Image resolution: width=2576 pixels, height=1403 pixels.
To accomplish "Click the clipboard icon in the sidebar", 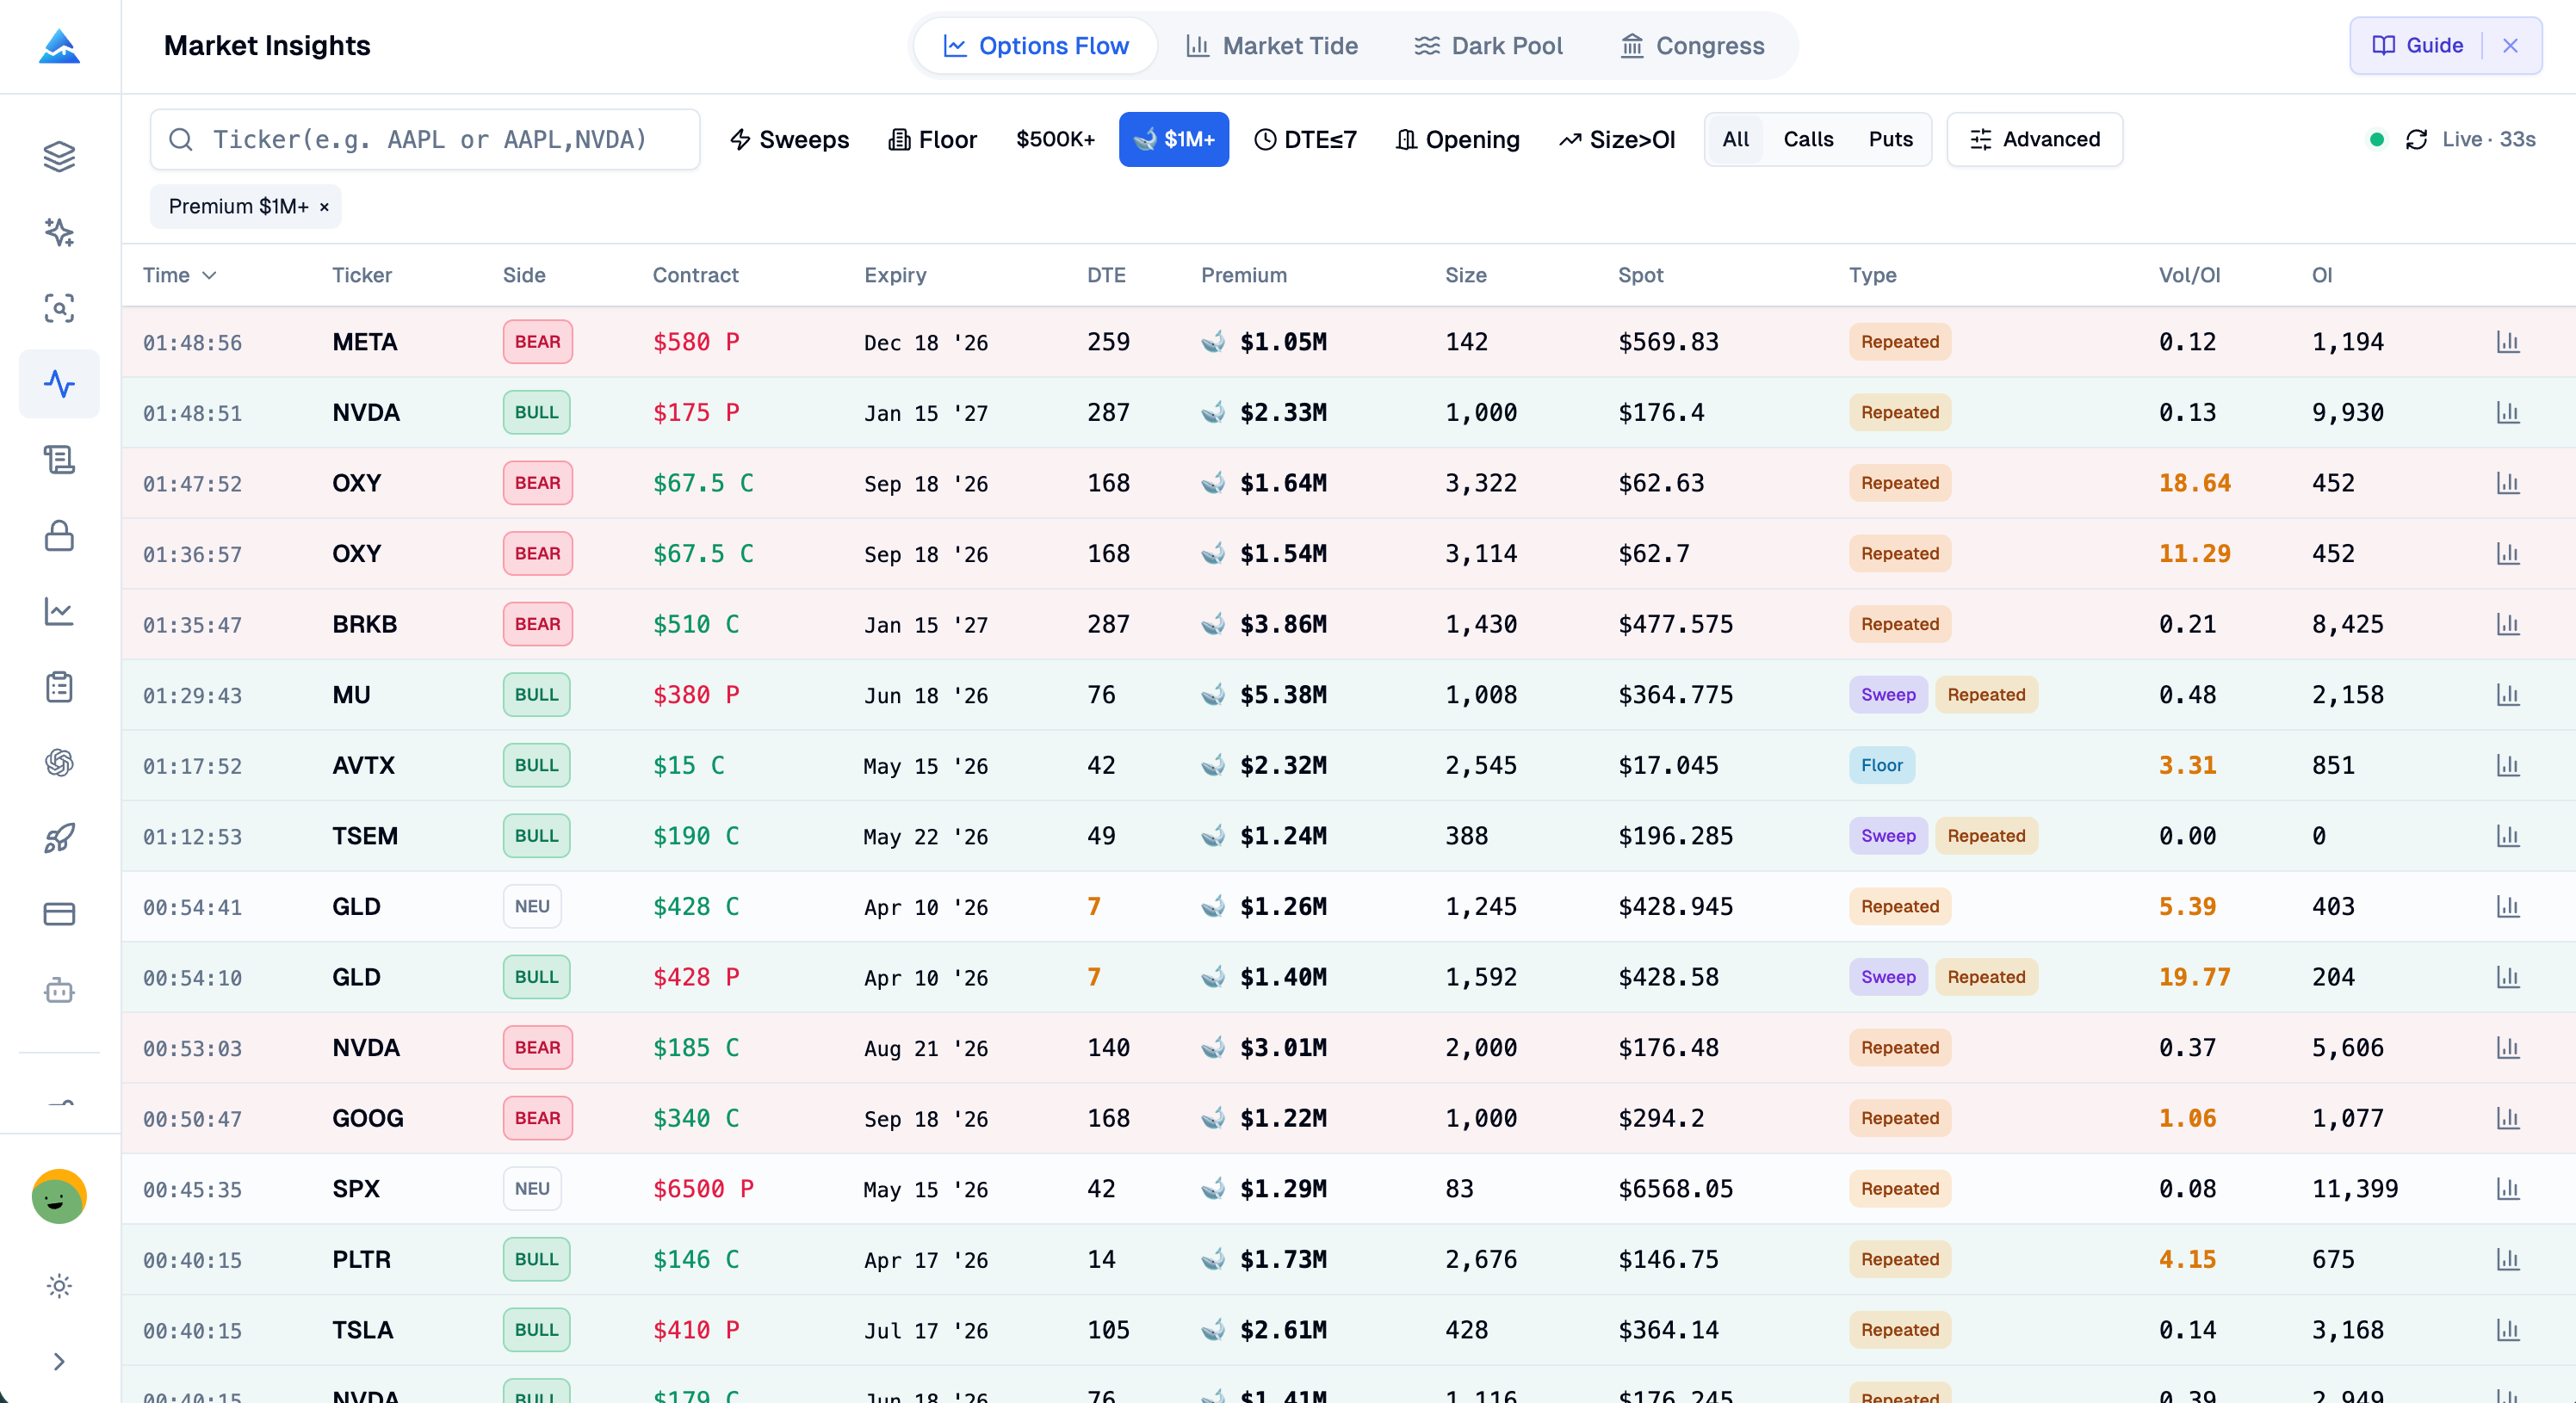I will click(x=59, y=687).
